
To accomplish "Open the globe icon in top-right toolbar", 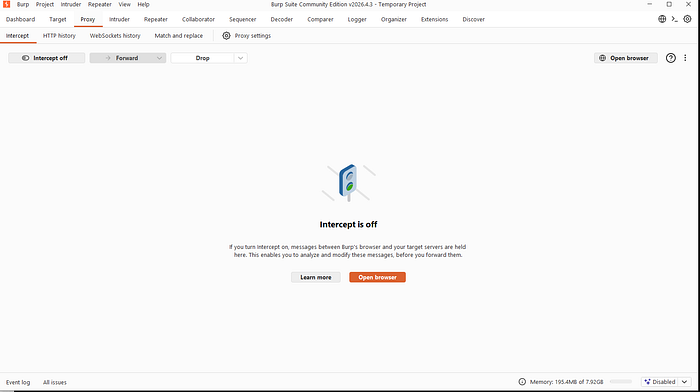I will (662, 19).
